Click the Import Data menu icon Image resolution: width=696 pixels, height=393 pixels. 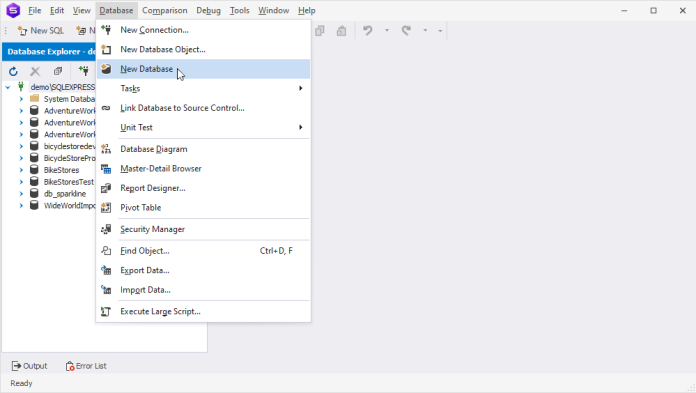[x=106, y=290]
